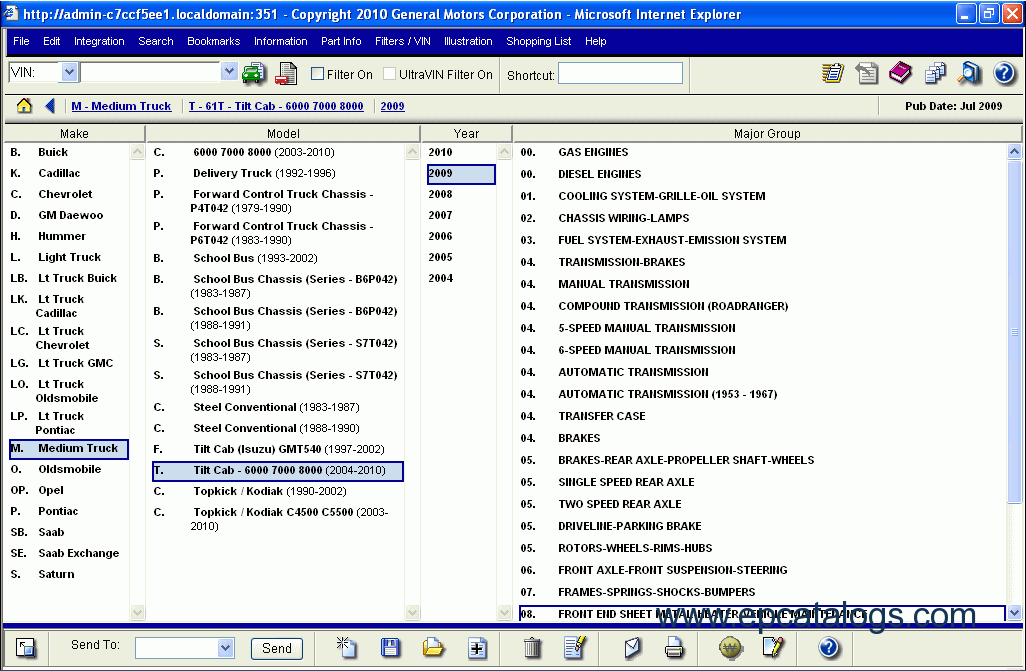Enable the Filter On checkbox

tap(318, 74)
